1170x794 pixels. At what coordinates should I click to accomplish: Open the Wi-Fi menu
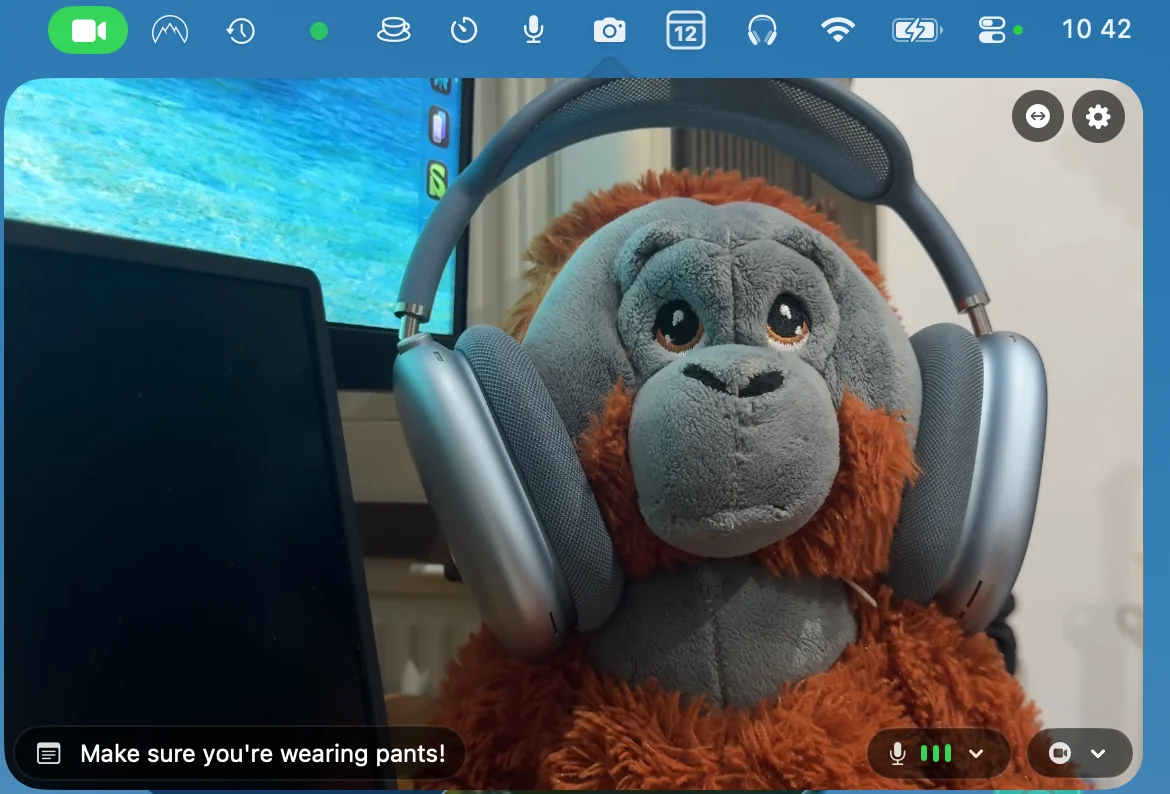click(837, 31)
